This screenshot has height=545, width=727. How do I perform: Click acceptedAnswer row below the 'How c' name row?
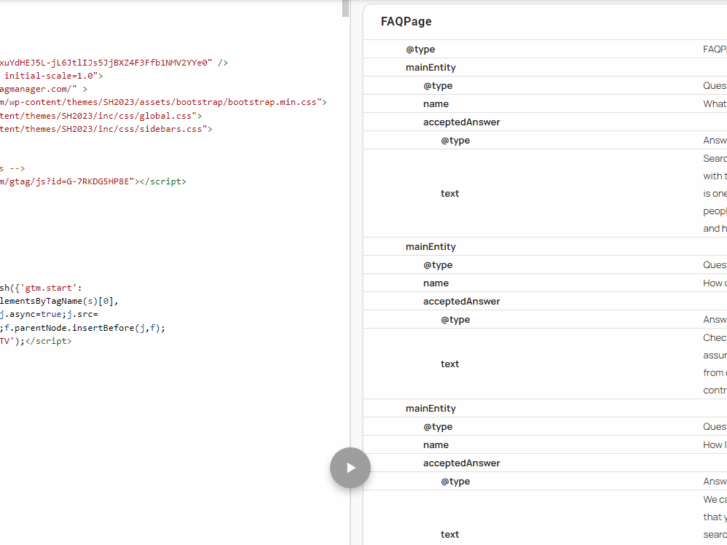click(x=545, y=301)
